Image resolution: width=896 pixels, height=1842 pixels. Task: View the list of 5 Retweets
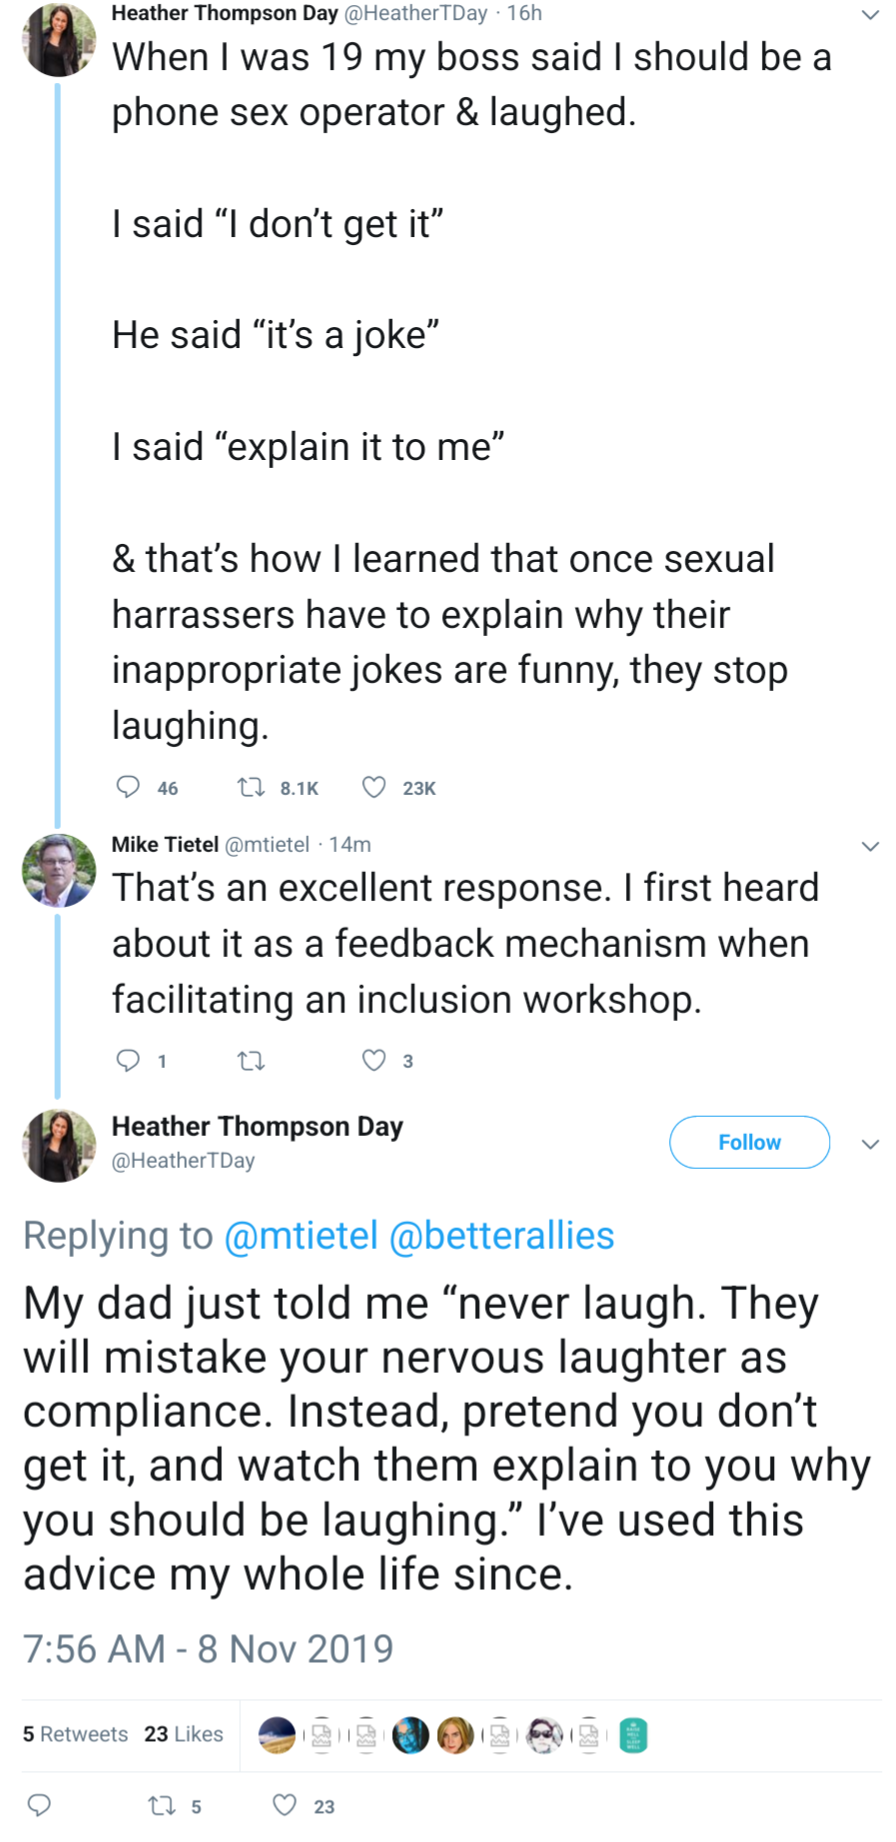point(75,1734)
